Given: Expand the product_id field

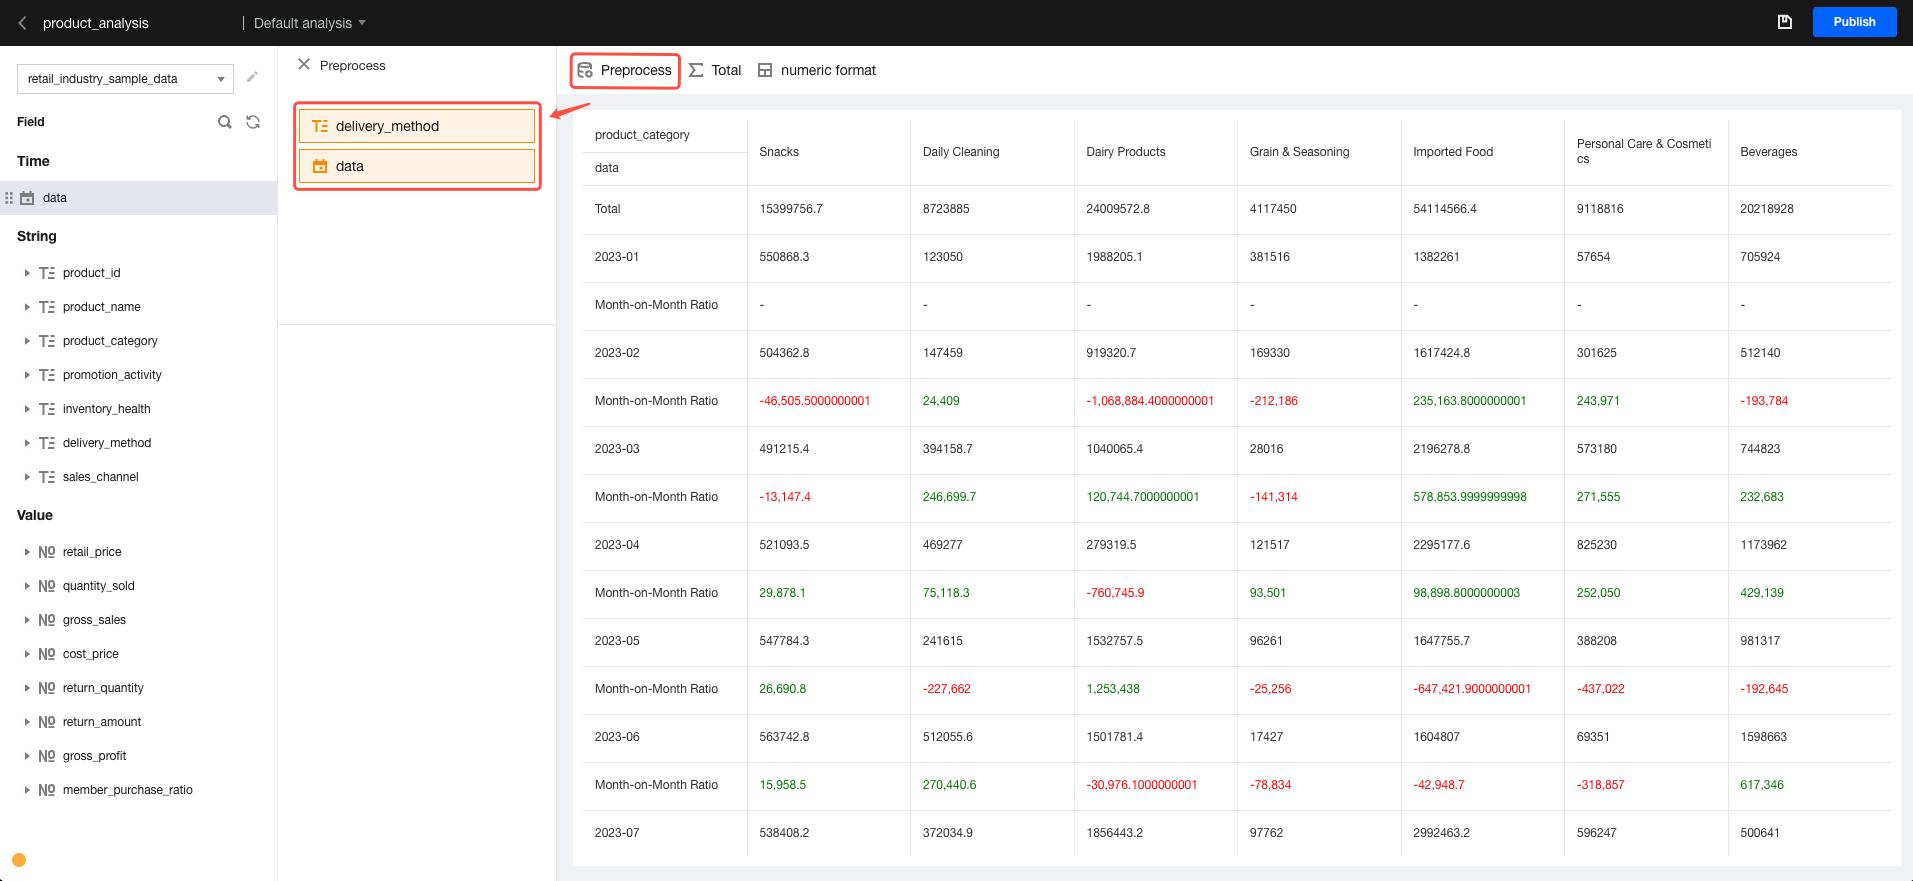Looking at the screenshot, I should pos(27,273).
